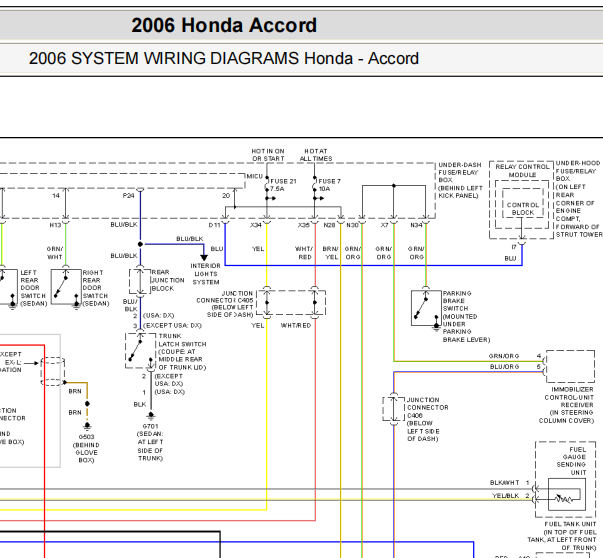The height and width of the screenshot is (558, 603).
Task: Click the 'INTERIOR LIGHTS SYSTEM' label
Action: 205,274
